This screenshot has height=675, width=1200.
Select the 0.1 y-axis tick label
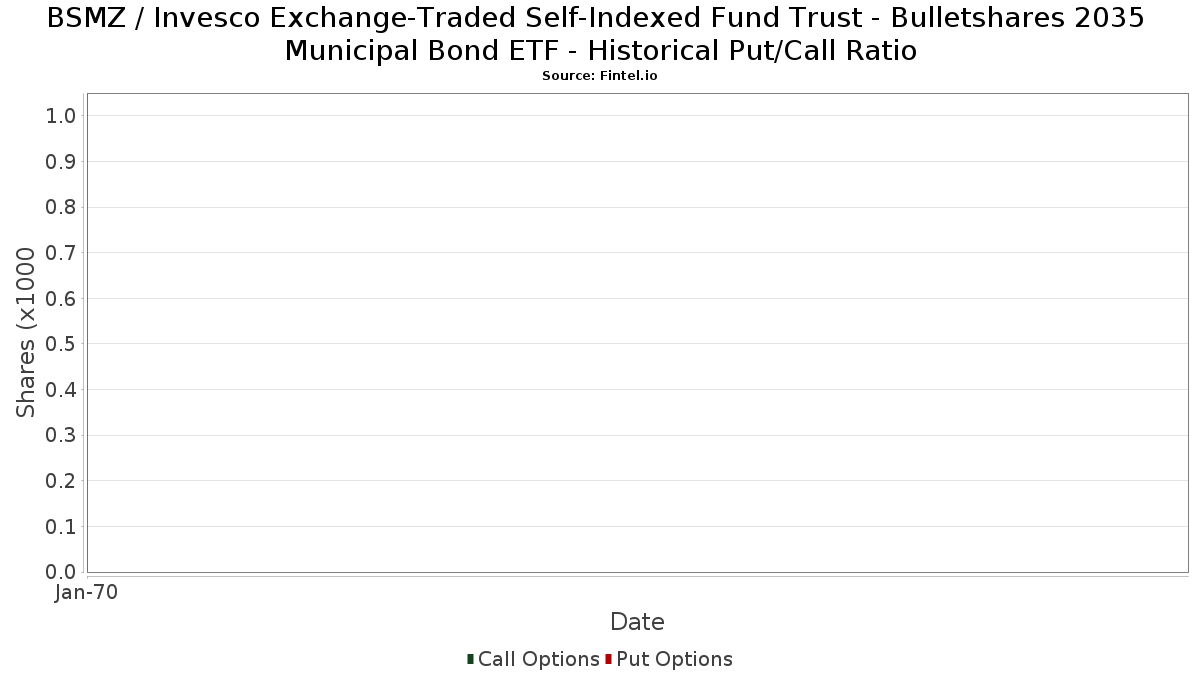click(61, 526)
